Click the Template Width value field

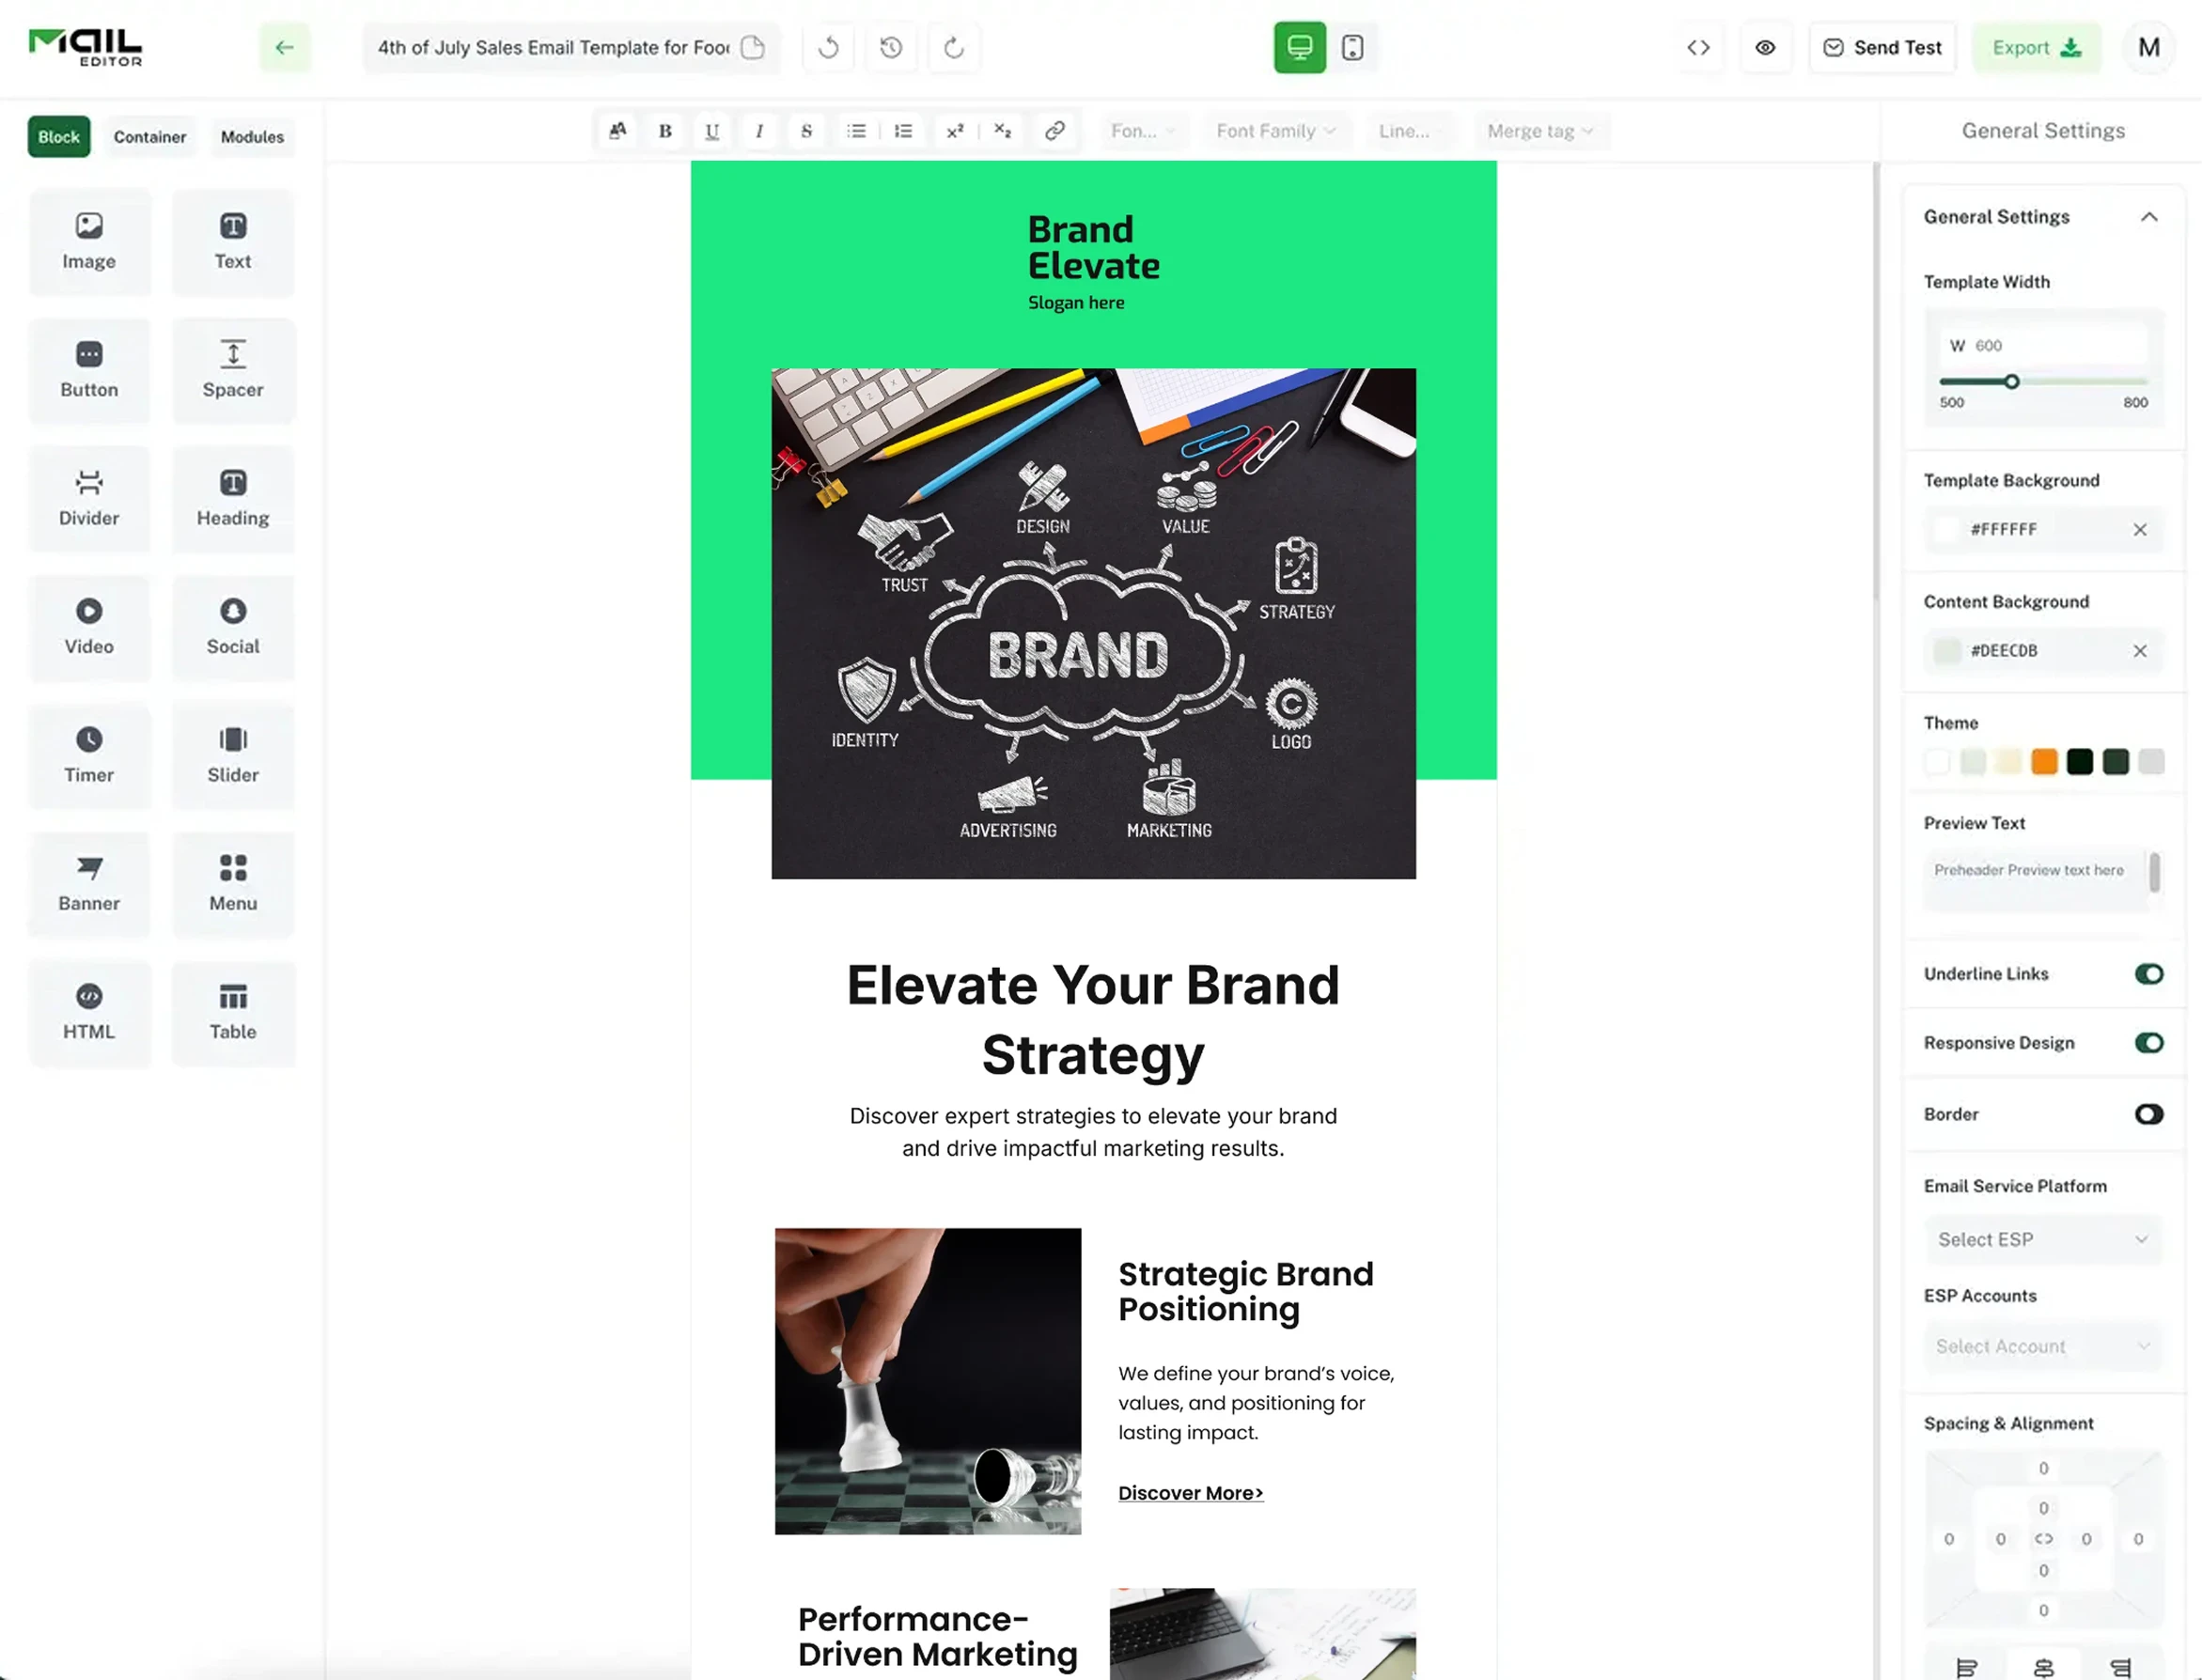2043,345
